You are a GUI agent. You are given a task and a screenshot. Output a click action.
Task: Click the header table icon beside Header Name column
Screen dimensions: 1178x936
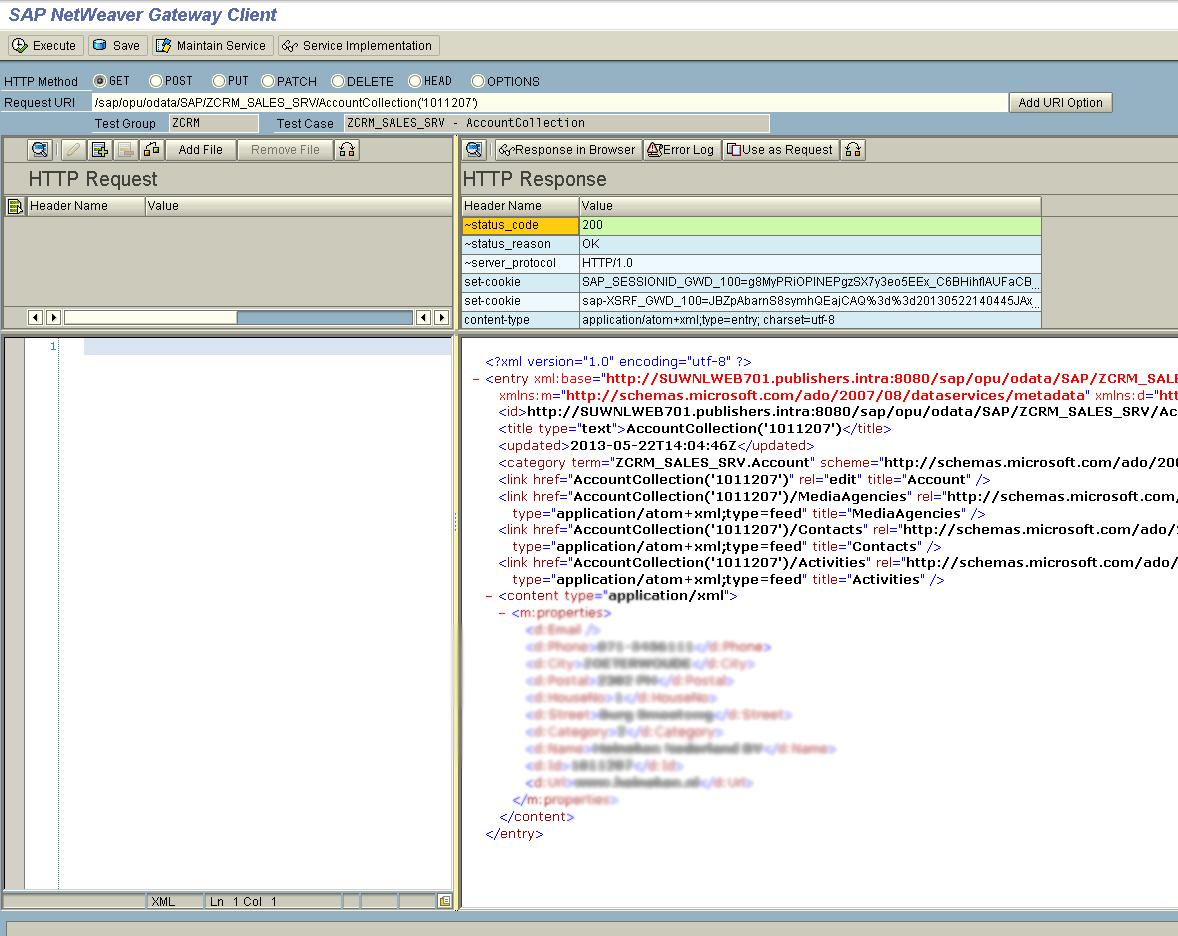15,205
